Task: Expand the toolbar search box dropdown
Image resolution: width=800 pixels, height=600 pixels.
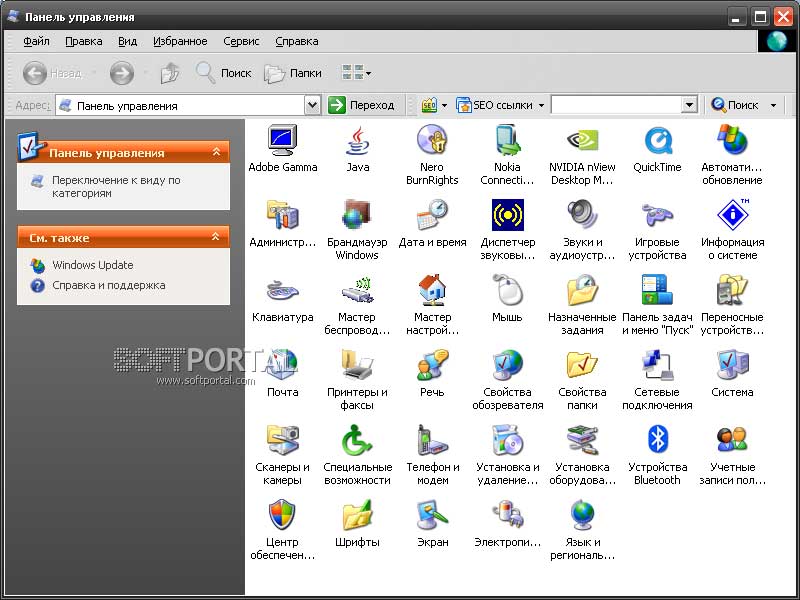Action: [689, 105]
